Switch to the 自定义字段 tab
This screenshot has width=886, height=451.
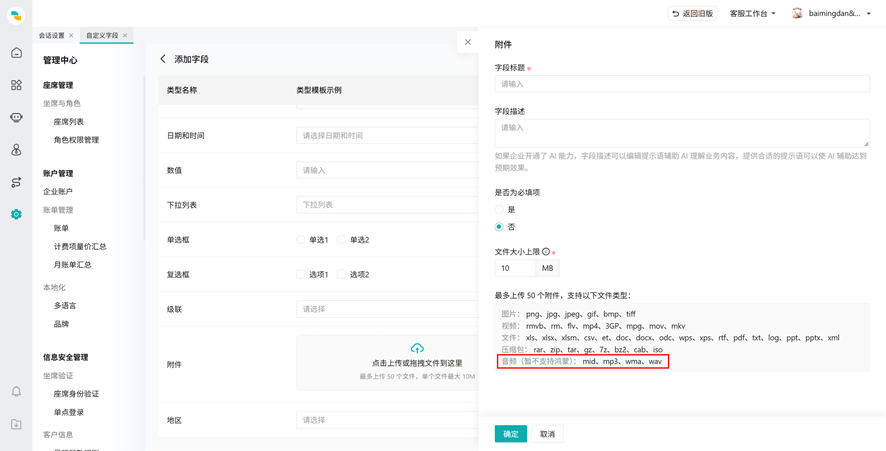(102, 35)
